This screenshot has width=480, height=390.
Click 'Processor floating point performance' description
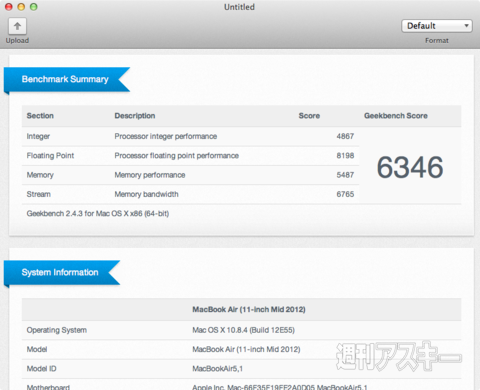pos(177,156)
